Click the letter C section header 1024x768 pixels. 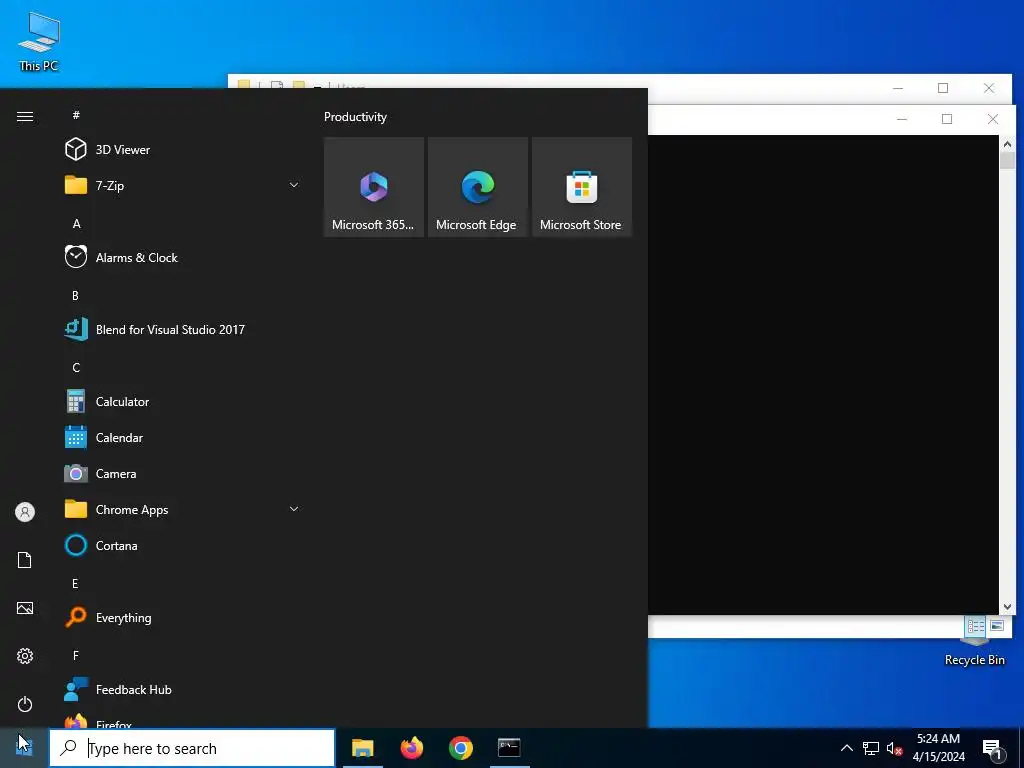[x=76, y=367]
